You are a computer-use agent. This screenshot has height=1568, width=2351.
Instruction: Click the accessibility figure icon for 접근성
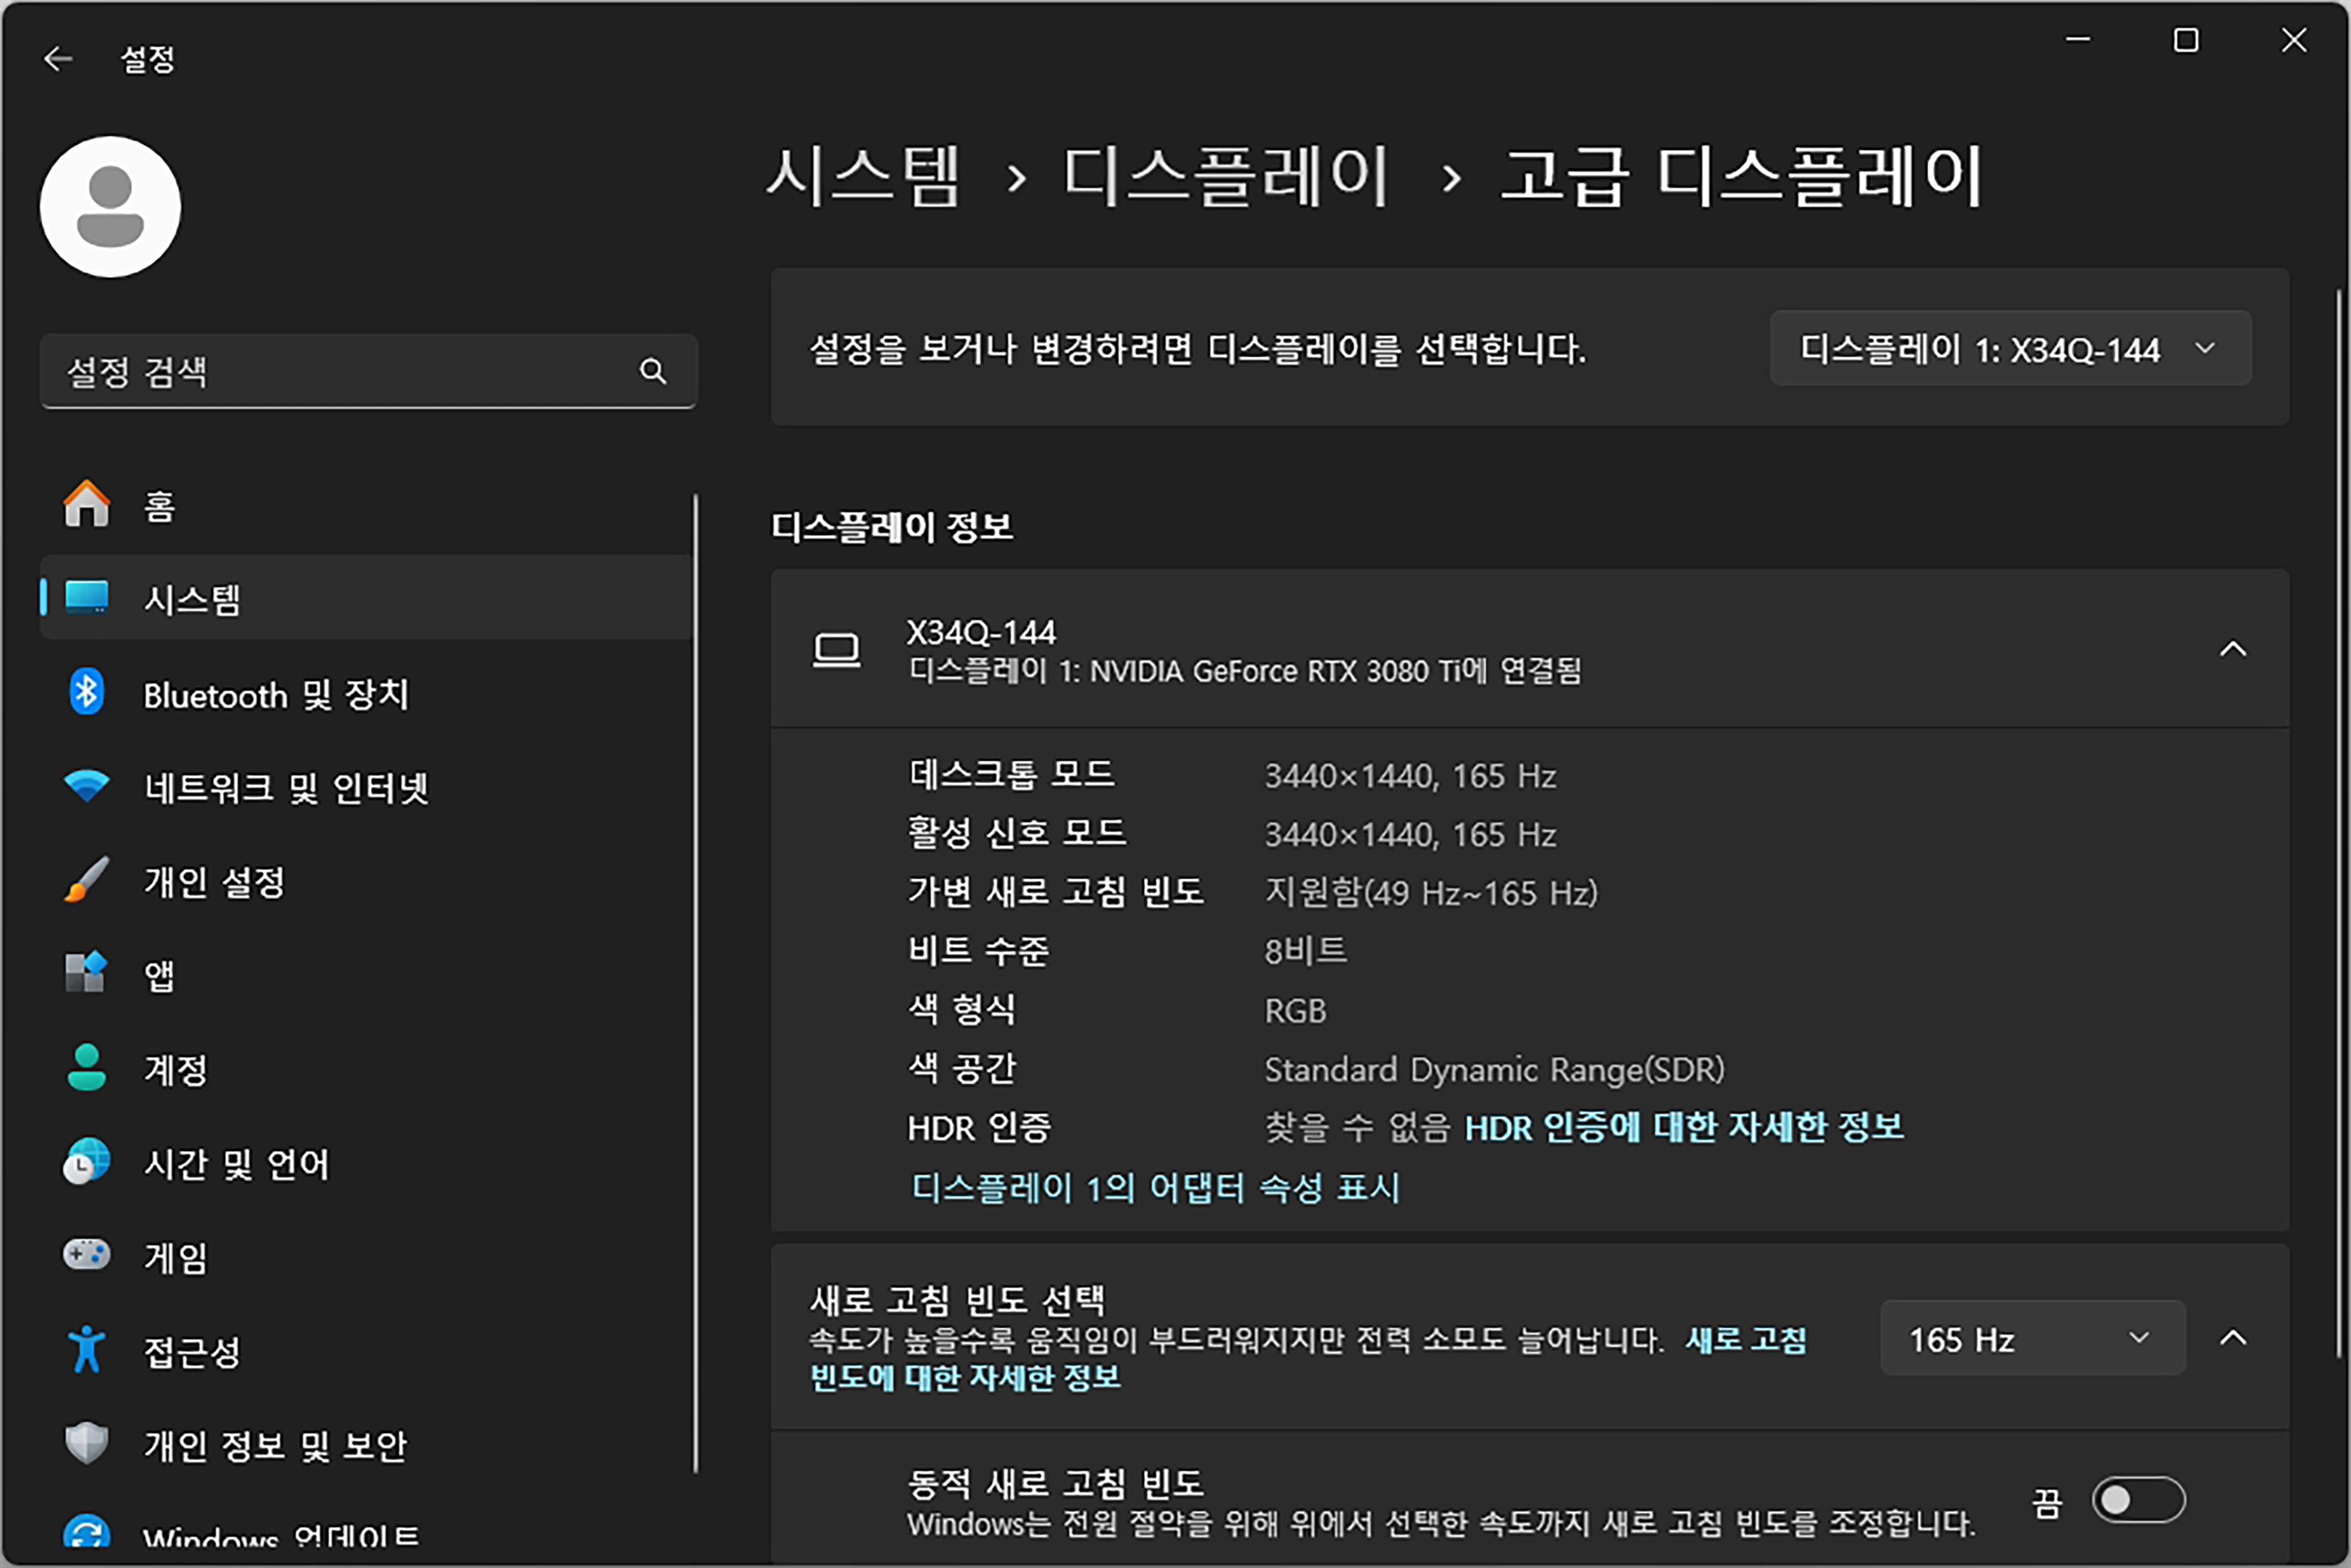(x=87, y=1350)
